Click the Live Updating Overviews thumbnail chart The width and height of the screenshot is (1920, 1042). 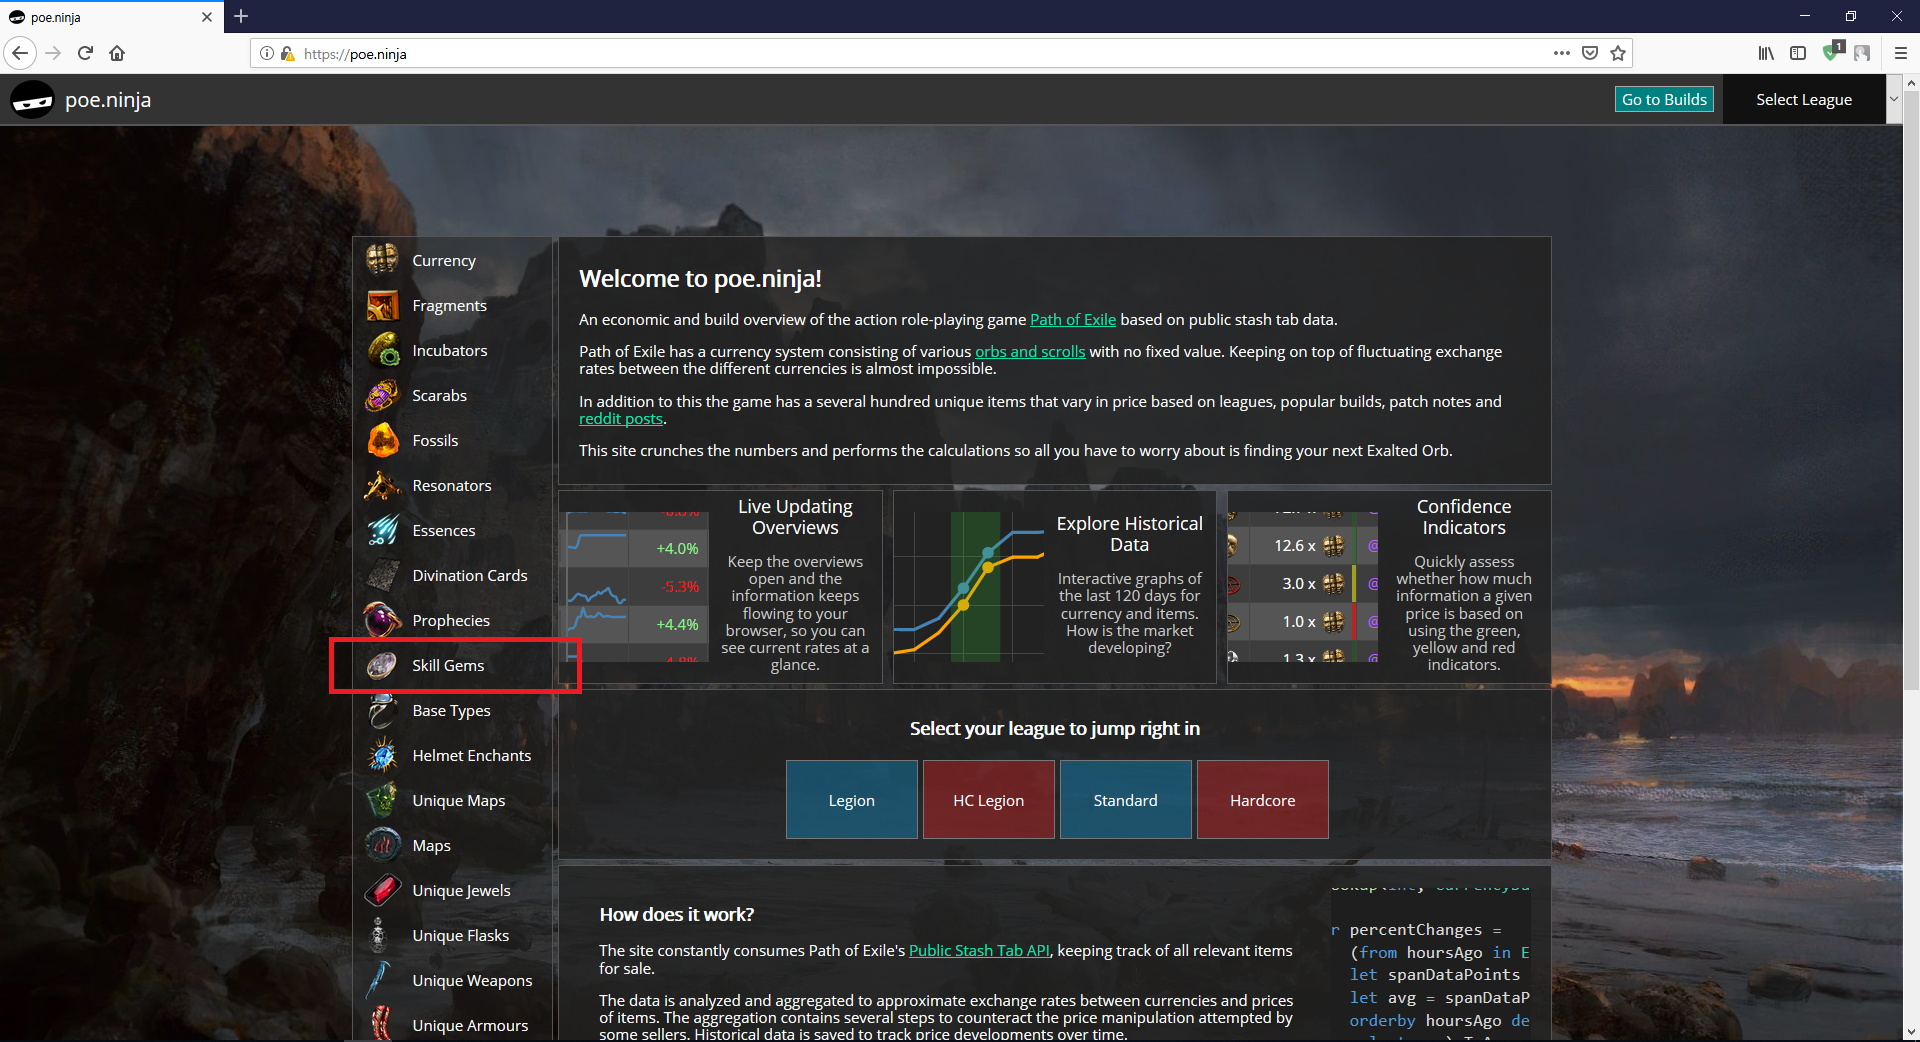637,586
